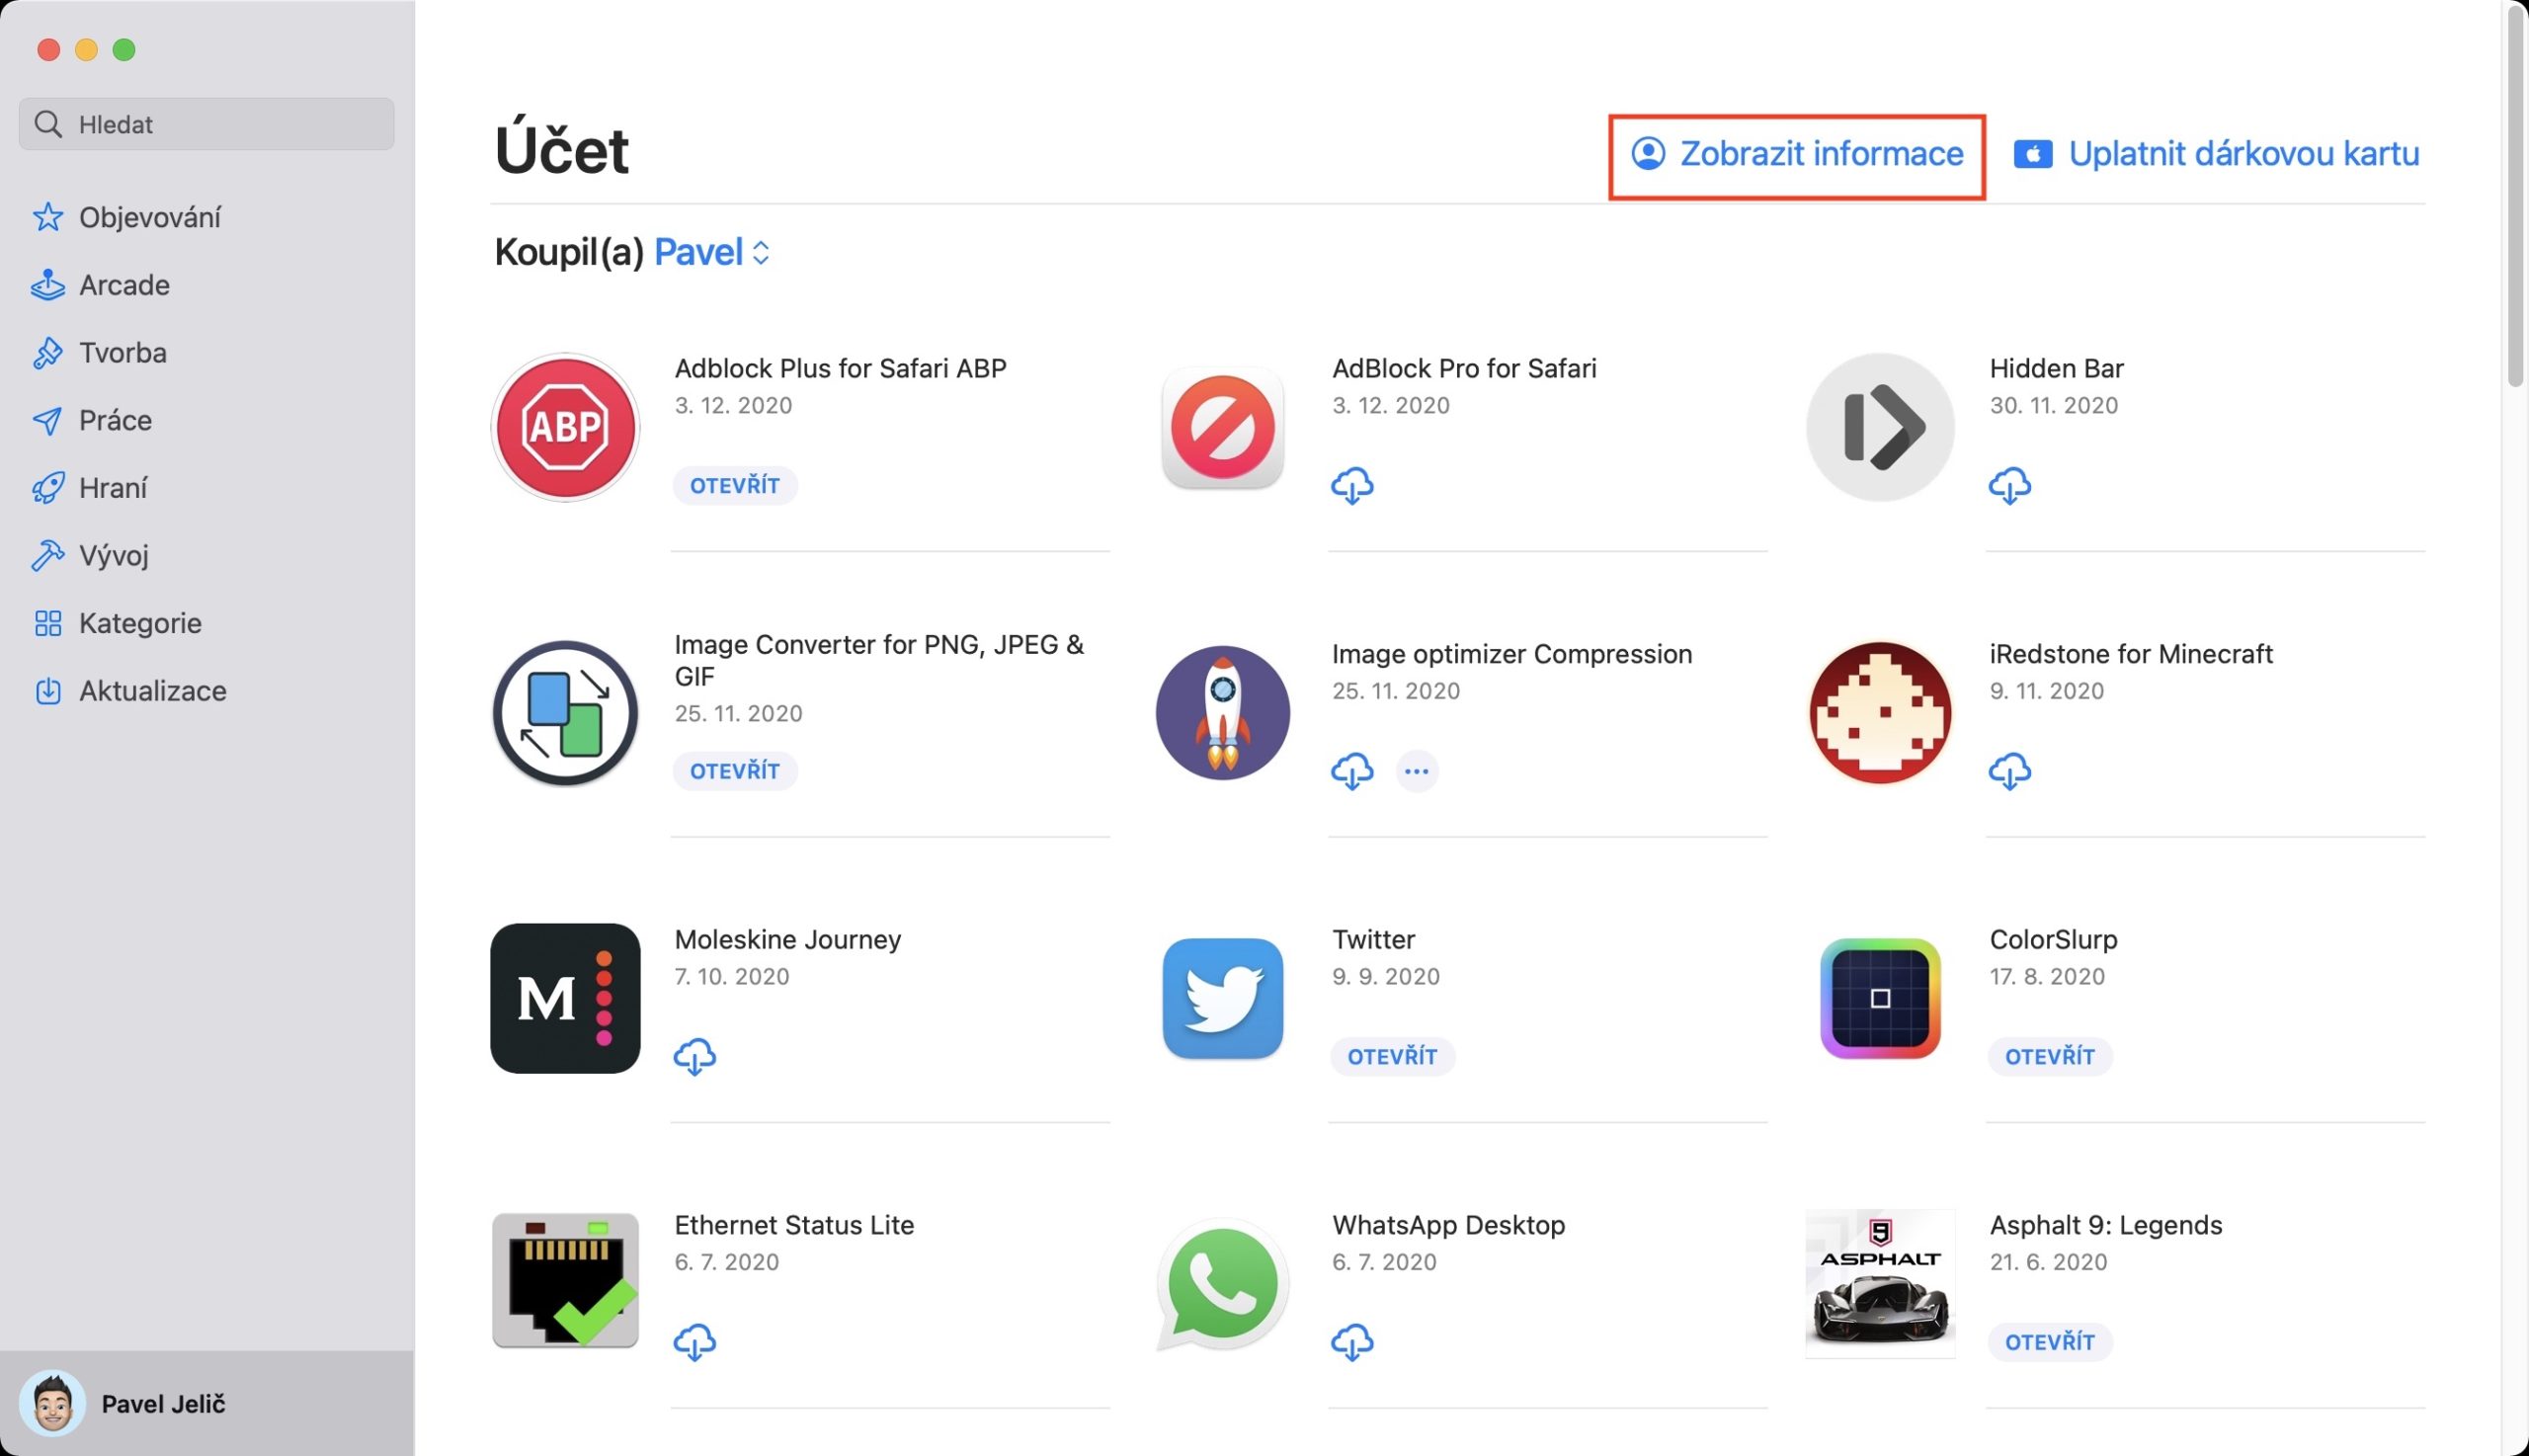Go to Aktualizace in the sidebar
Screen dimensions: 2529x1456
point(152,691)
